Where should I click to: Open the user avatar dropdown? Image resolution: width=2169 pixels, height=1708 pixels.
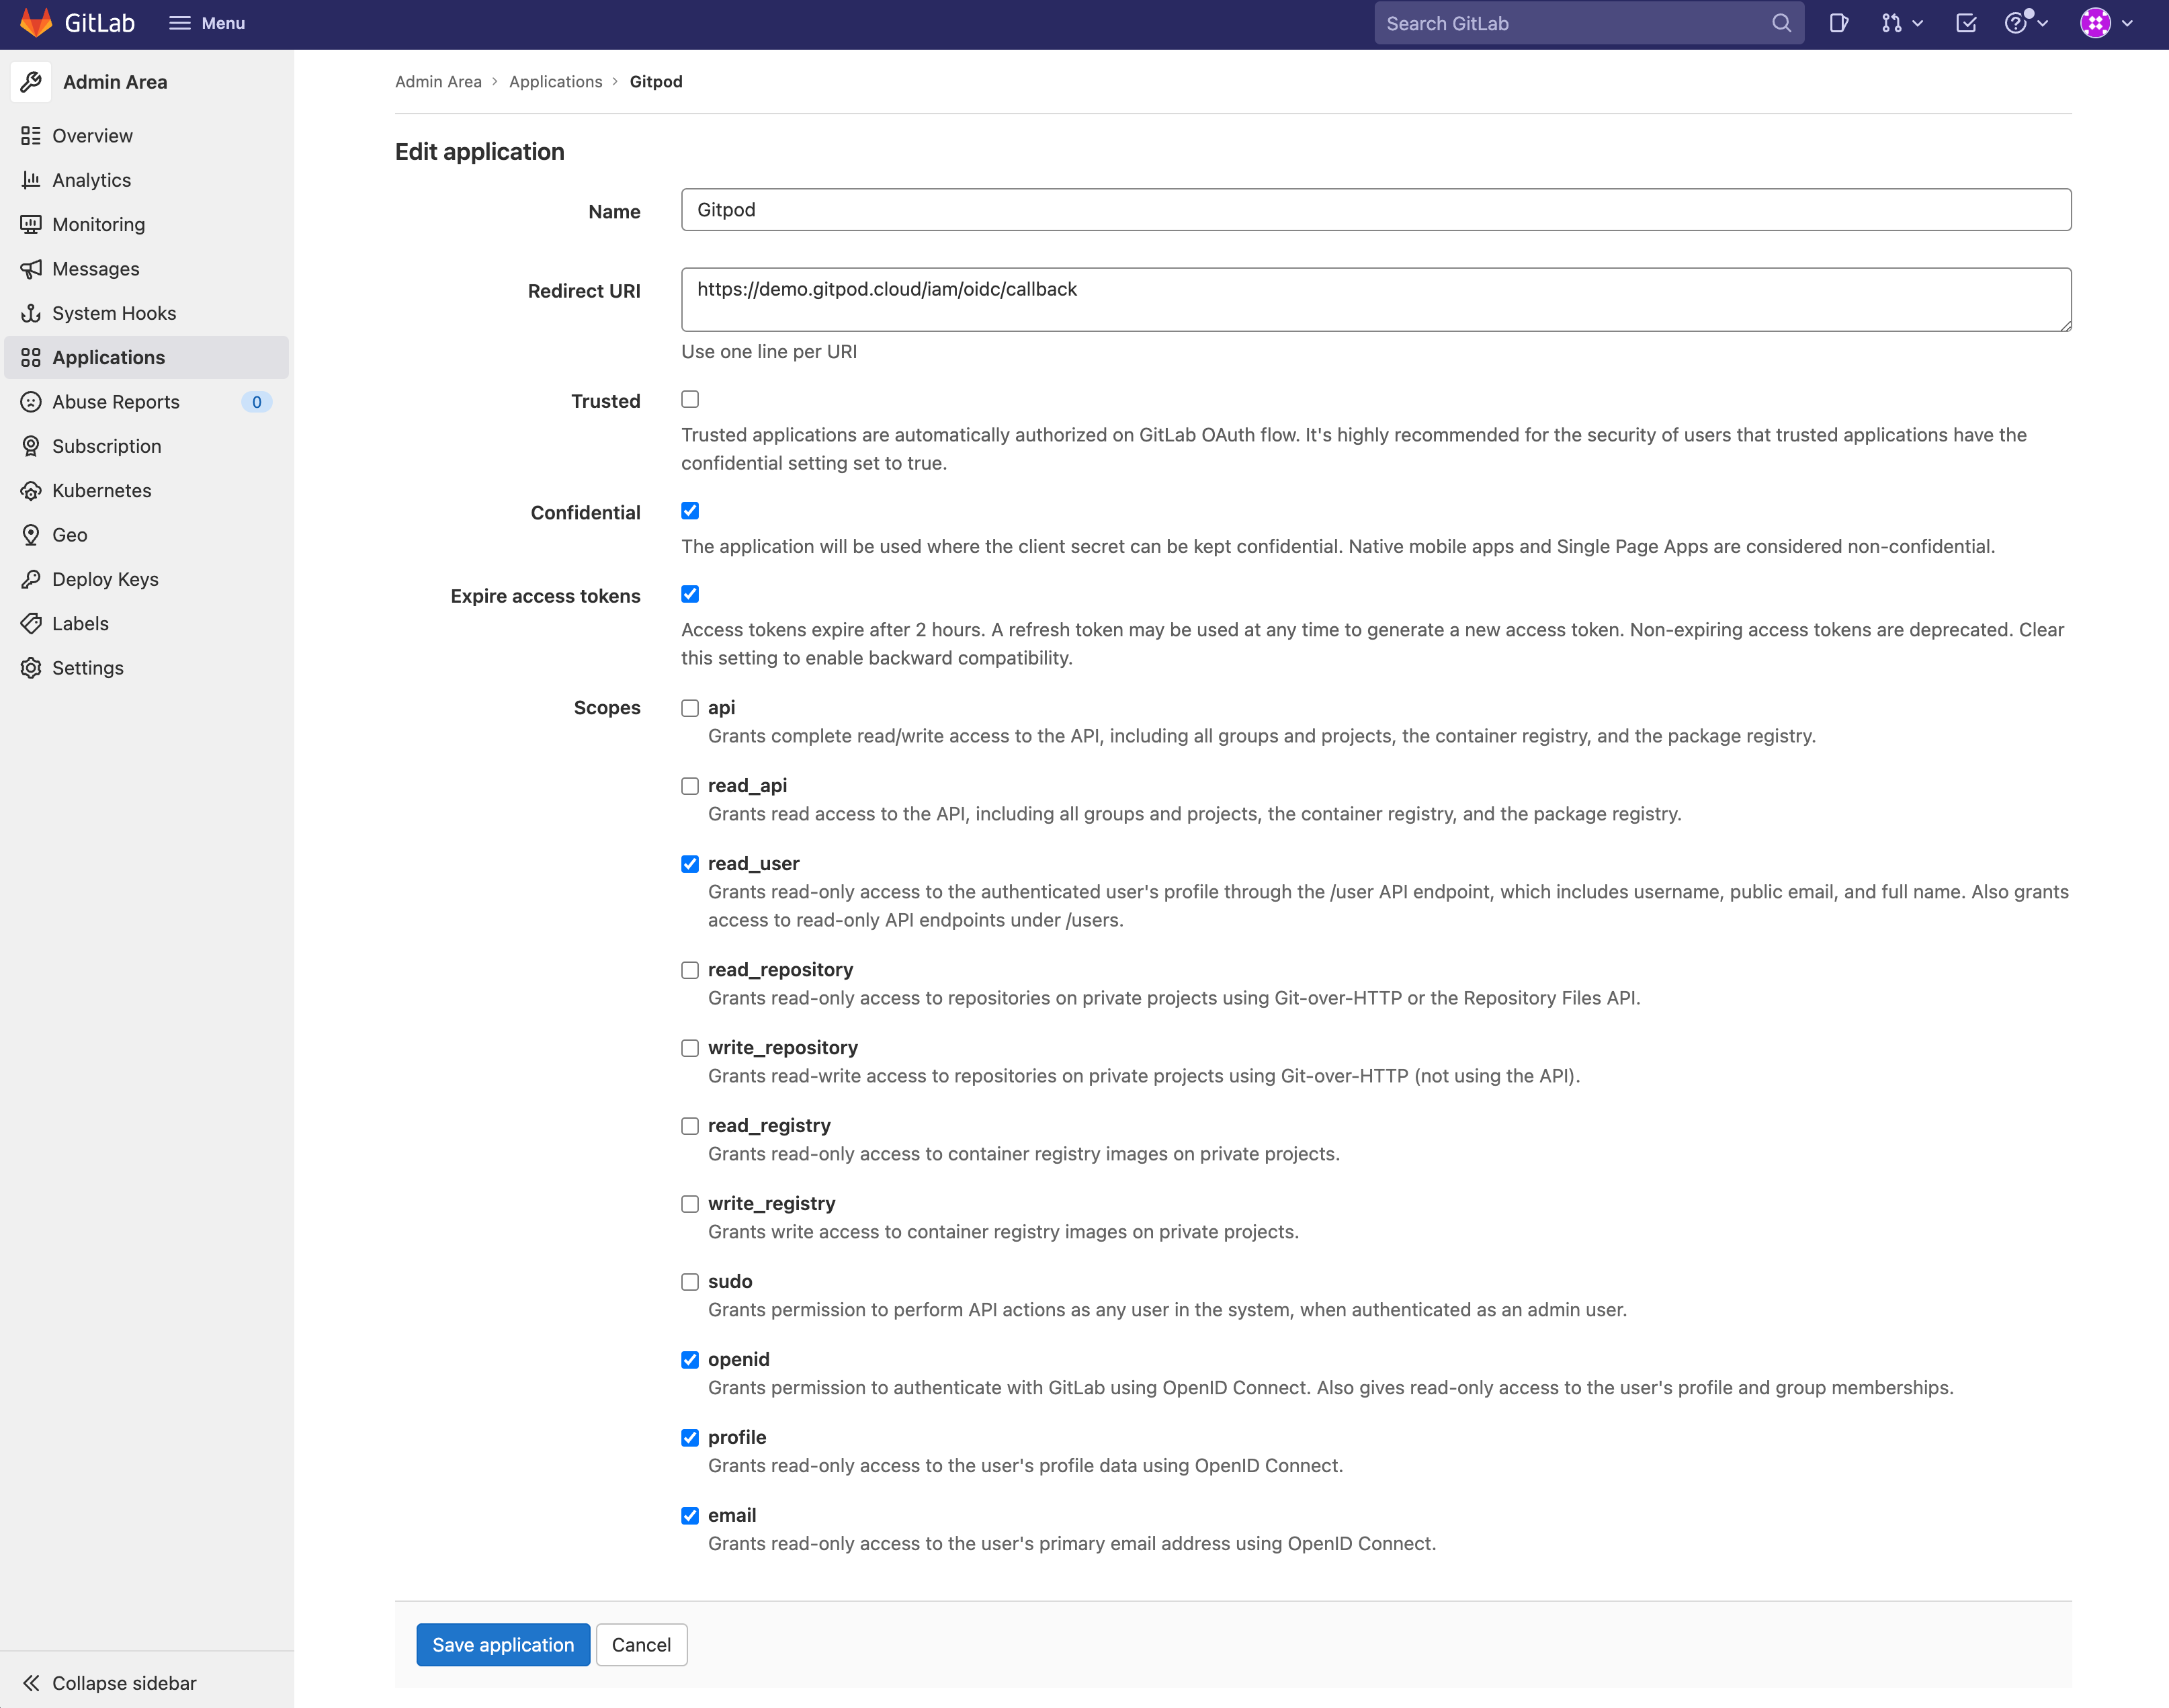coord(2106,23)
